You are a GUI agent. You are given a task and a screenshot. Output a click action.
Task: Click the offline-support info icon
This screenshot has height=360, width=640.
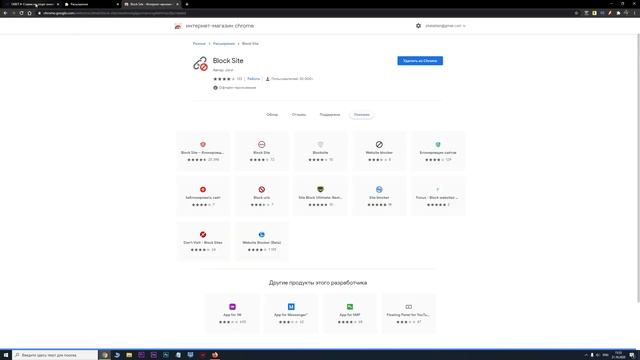click(215, 88)
